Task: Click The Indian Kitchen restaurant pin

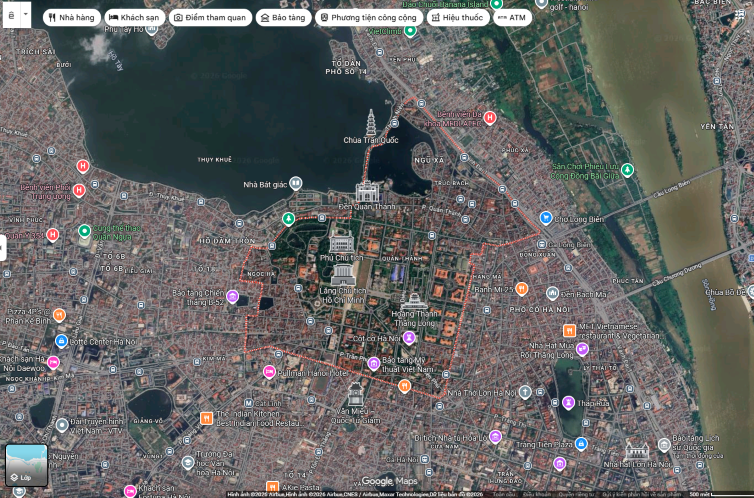Action: [x=206, y=418]
